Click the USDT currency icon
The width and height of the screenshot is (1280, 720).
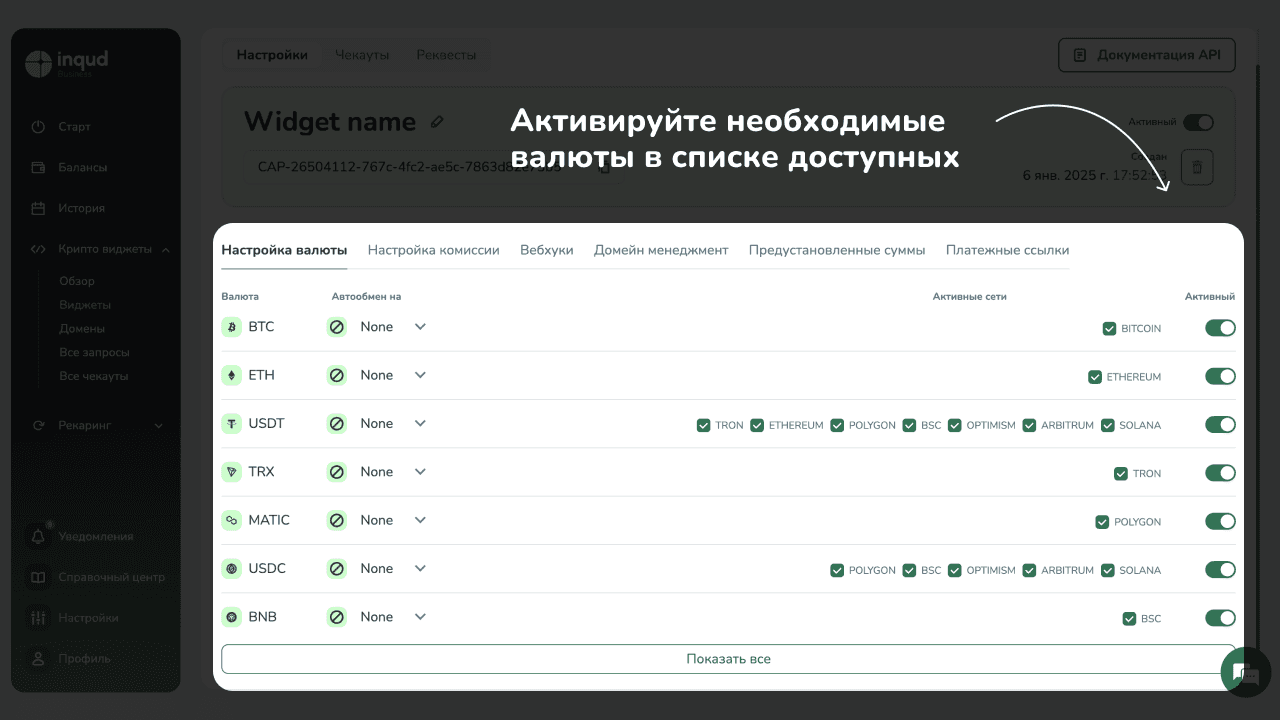[232, 424]
